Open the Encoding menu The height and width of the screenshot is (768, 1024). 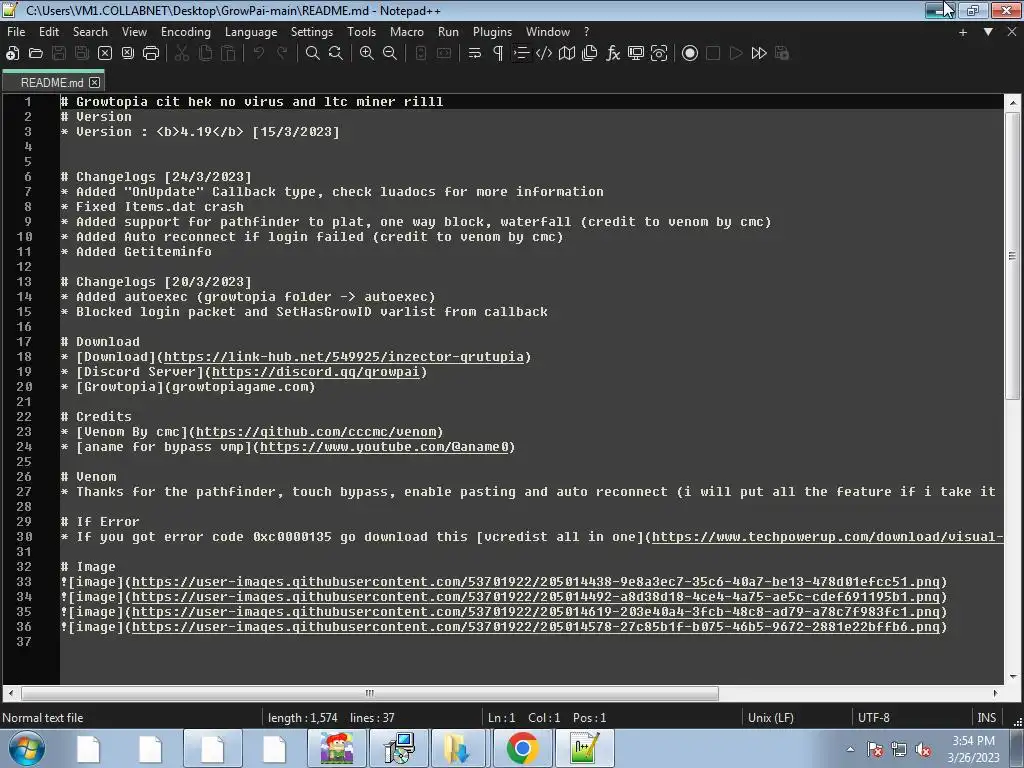pyautogui.click(x=186, y=32)
